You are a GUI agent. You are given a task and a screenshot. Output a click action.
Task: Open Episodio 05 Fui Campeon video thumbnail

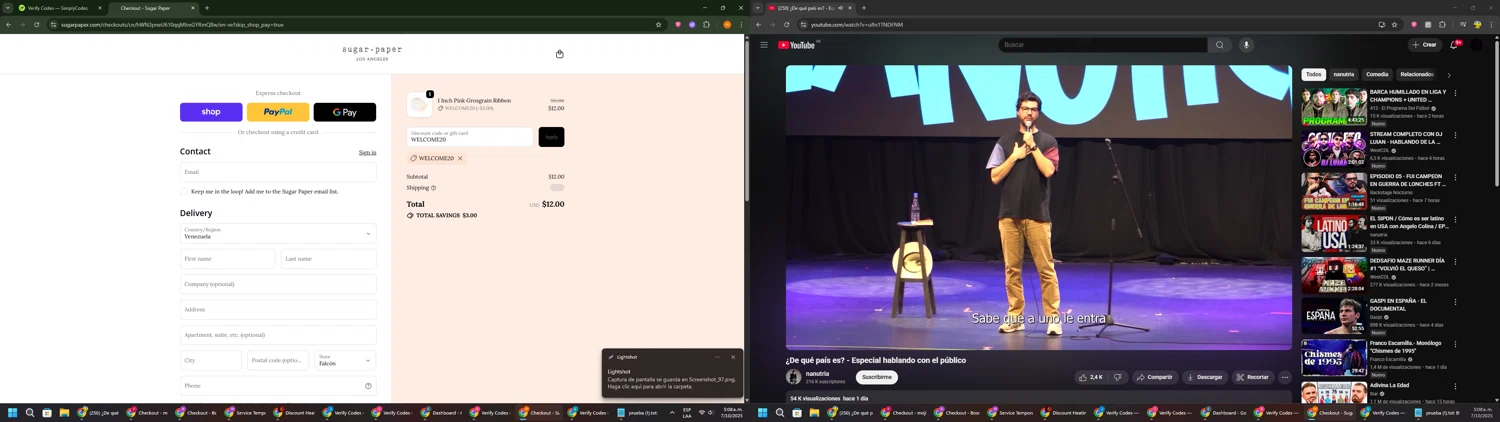click(x=1334, y=191)
